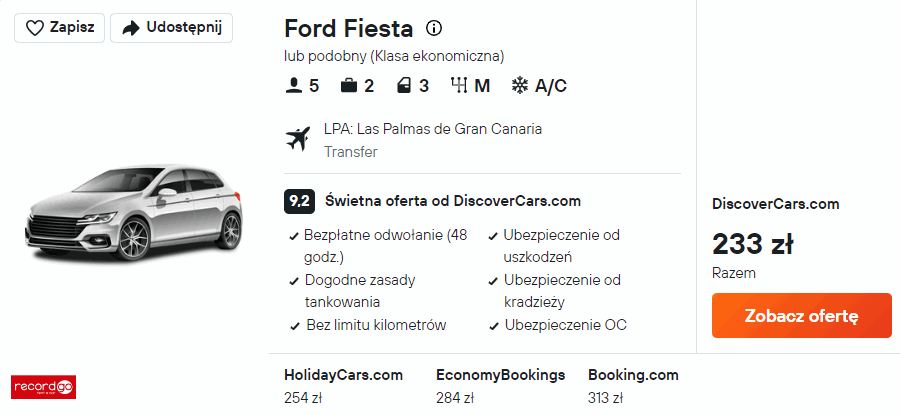
Task: Select the HolidayCars.com 254 zł offer
Action: tap(343, 386)
